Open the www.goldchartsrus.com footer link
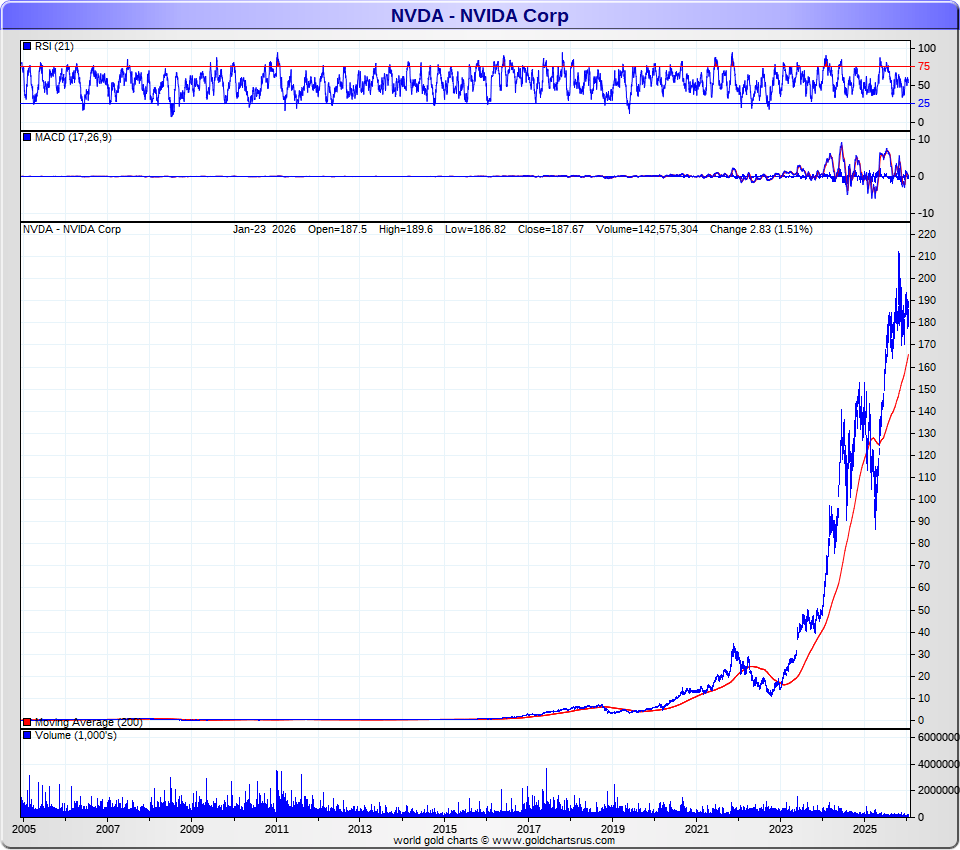The height and width of the screenshot is (850, 960). [x=551, y=841]
